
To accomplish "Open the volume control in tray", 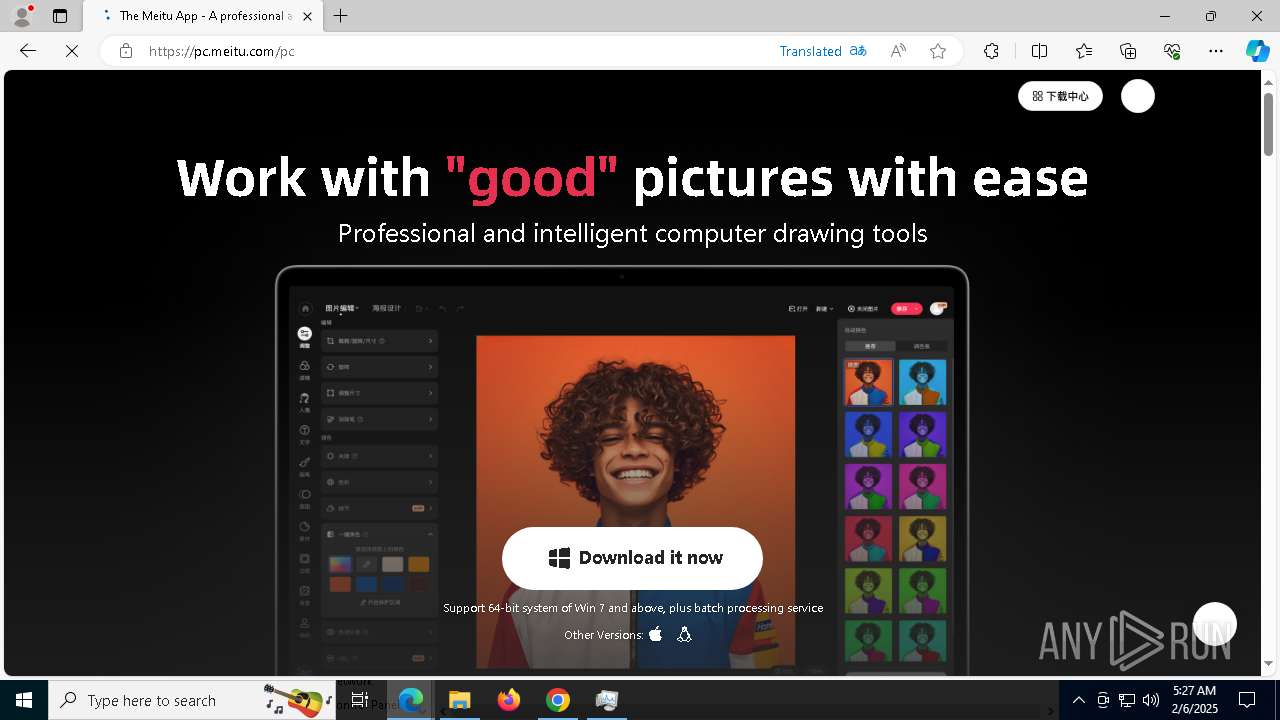I will pyautogui.click(x=1150, y=700).
